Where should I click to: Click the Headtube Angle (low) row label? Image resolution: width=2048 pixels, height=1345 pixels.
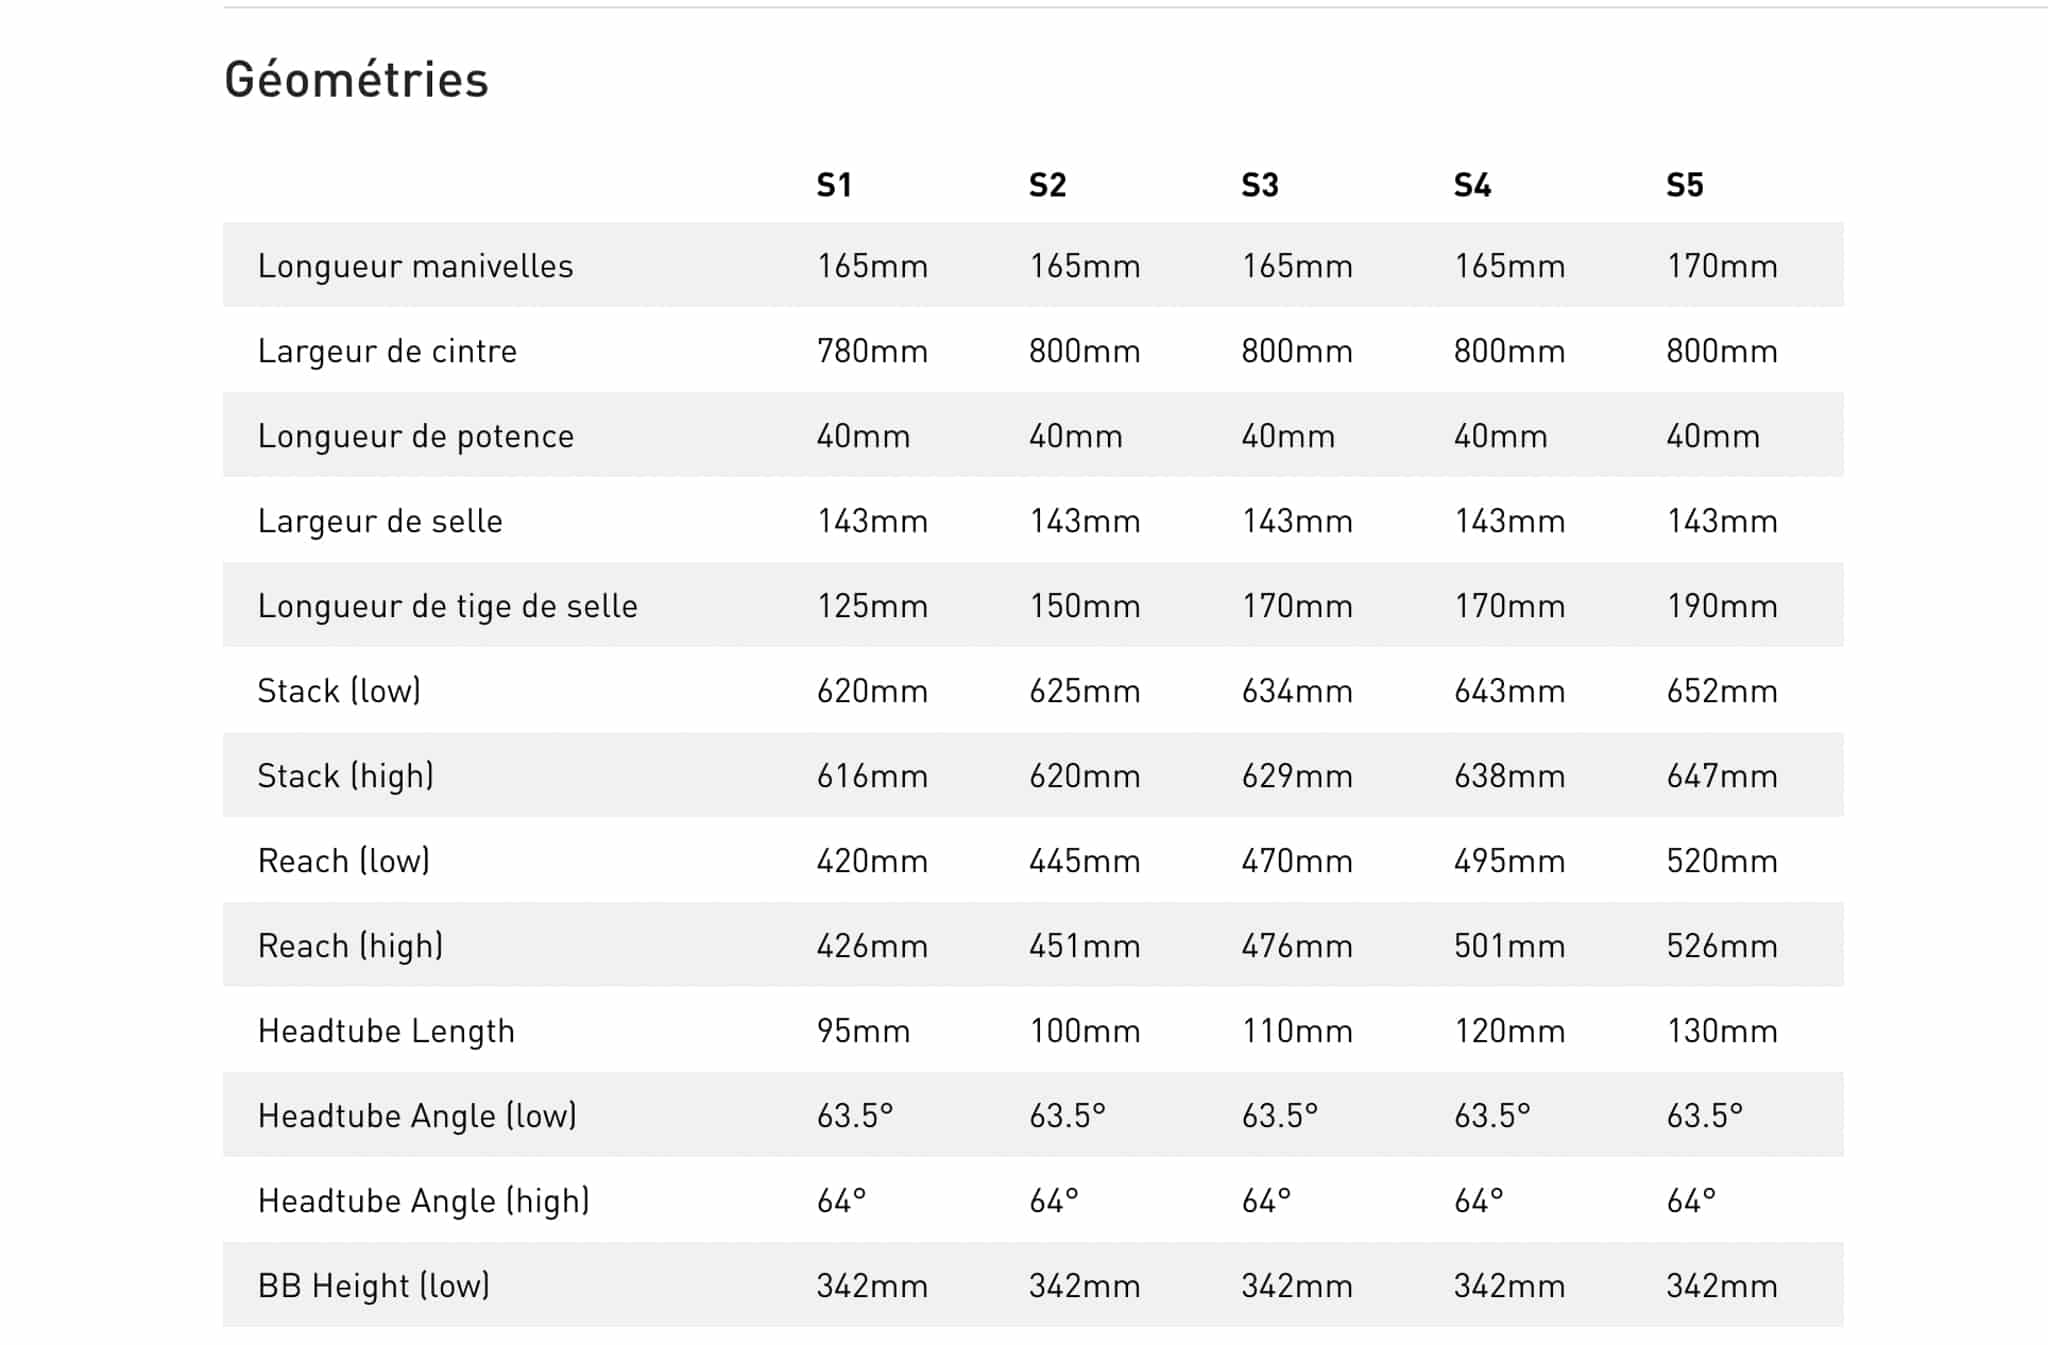pyautogui.click(x=417, y=1116)
